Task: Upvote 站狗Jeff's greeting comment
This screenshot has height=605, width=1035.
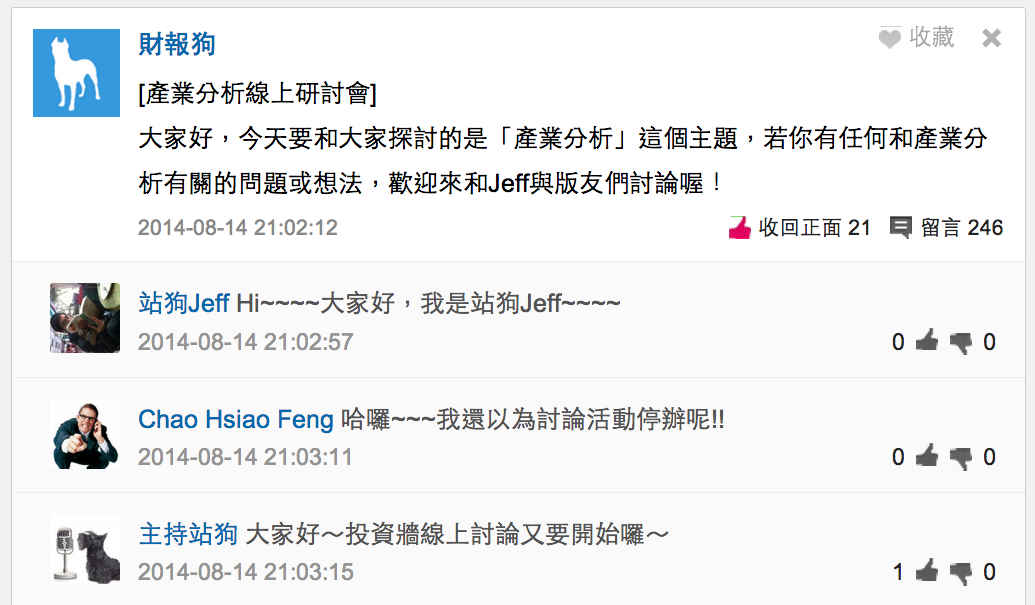Action: click(926, 342)
